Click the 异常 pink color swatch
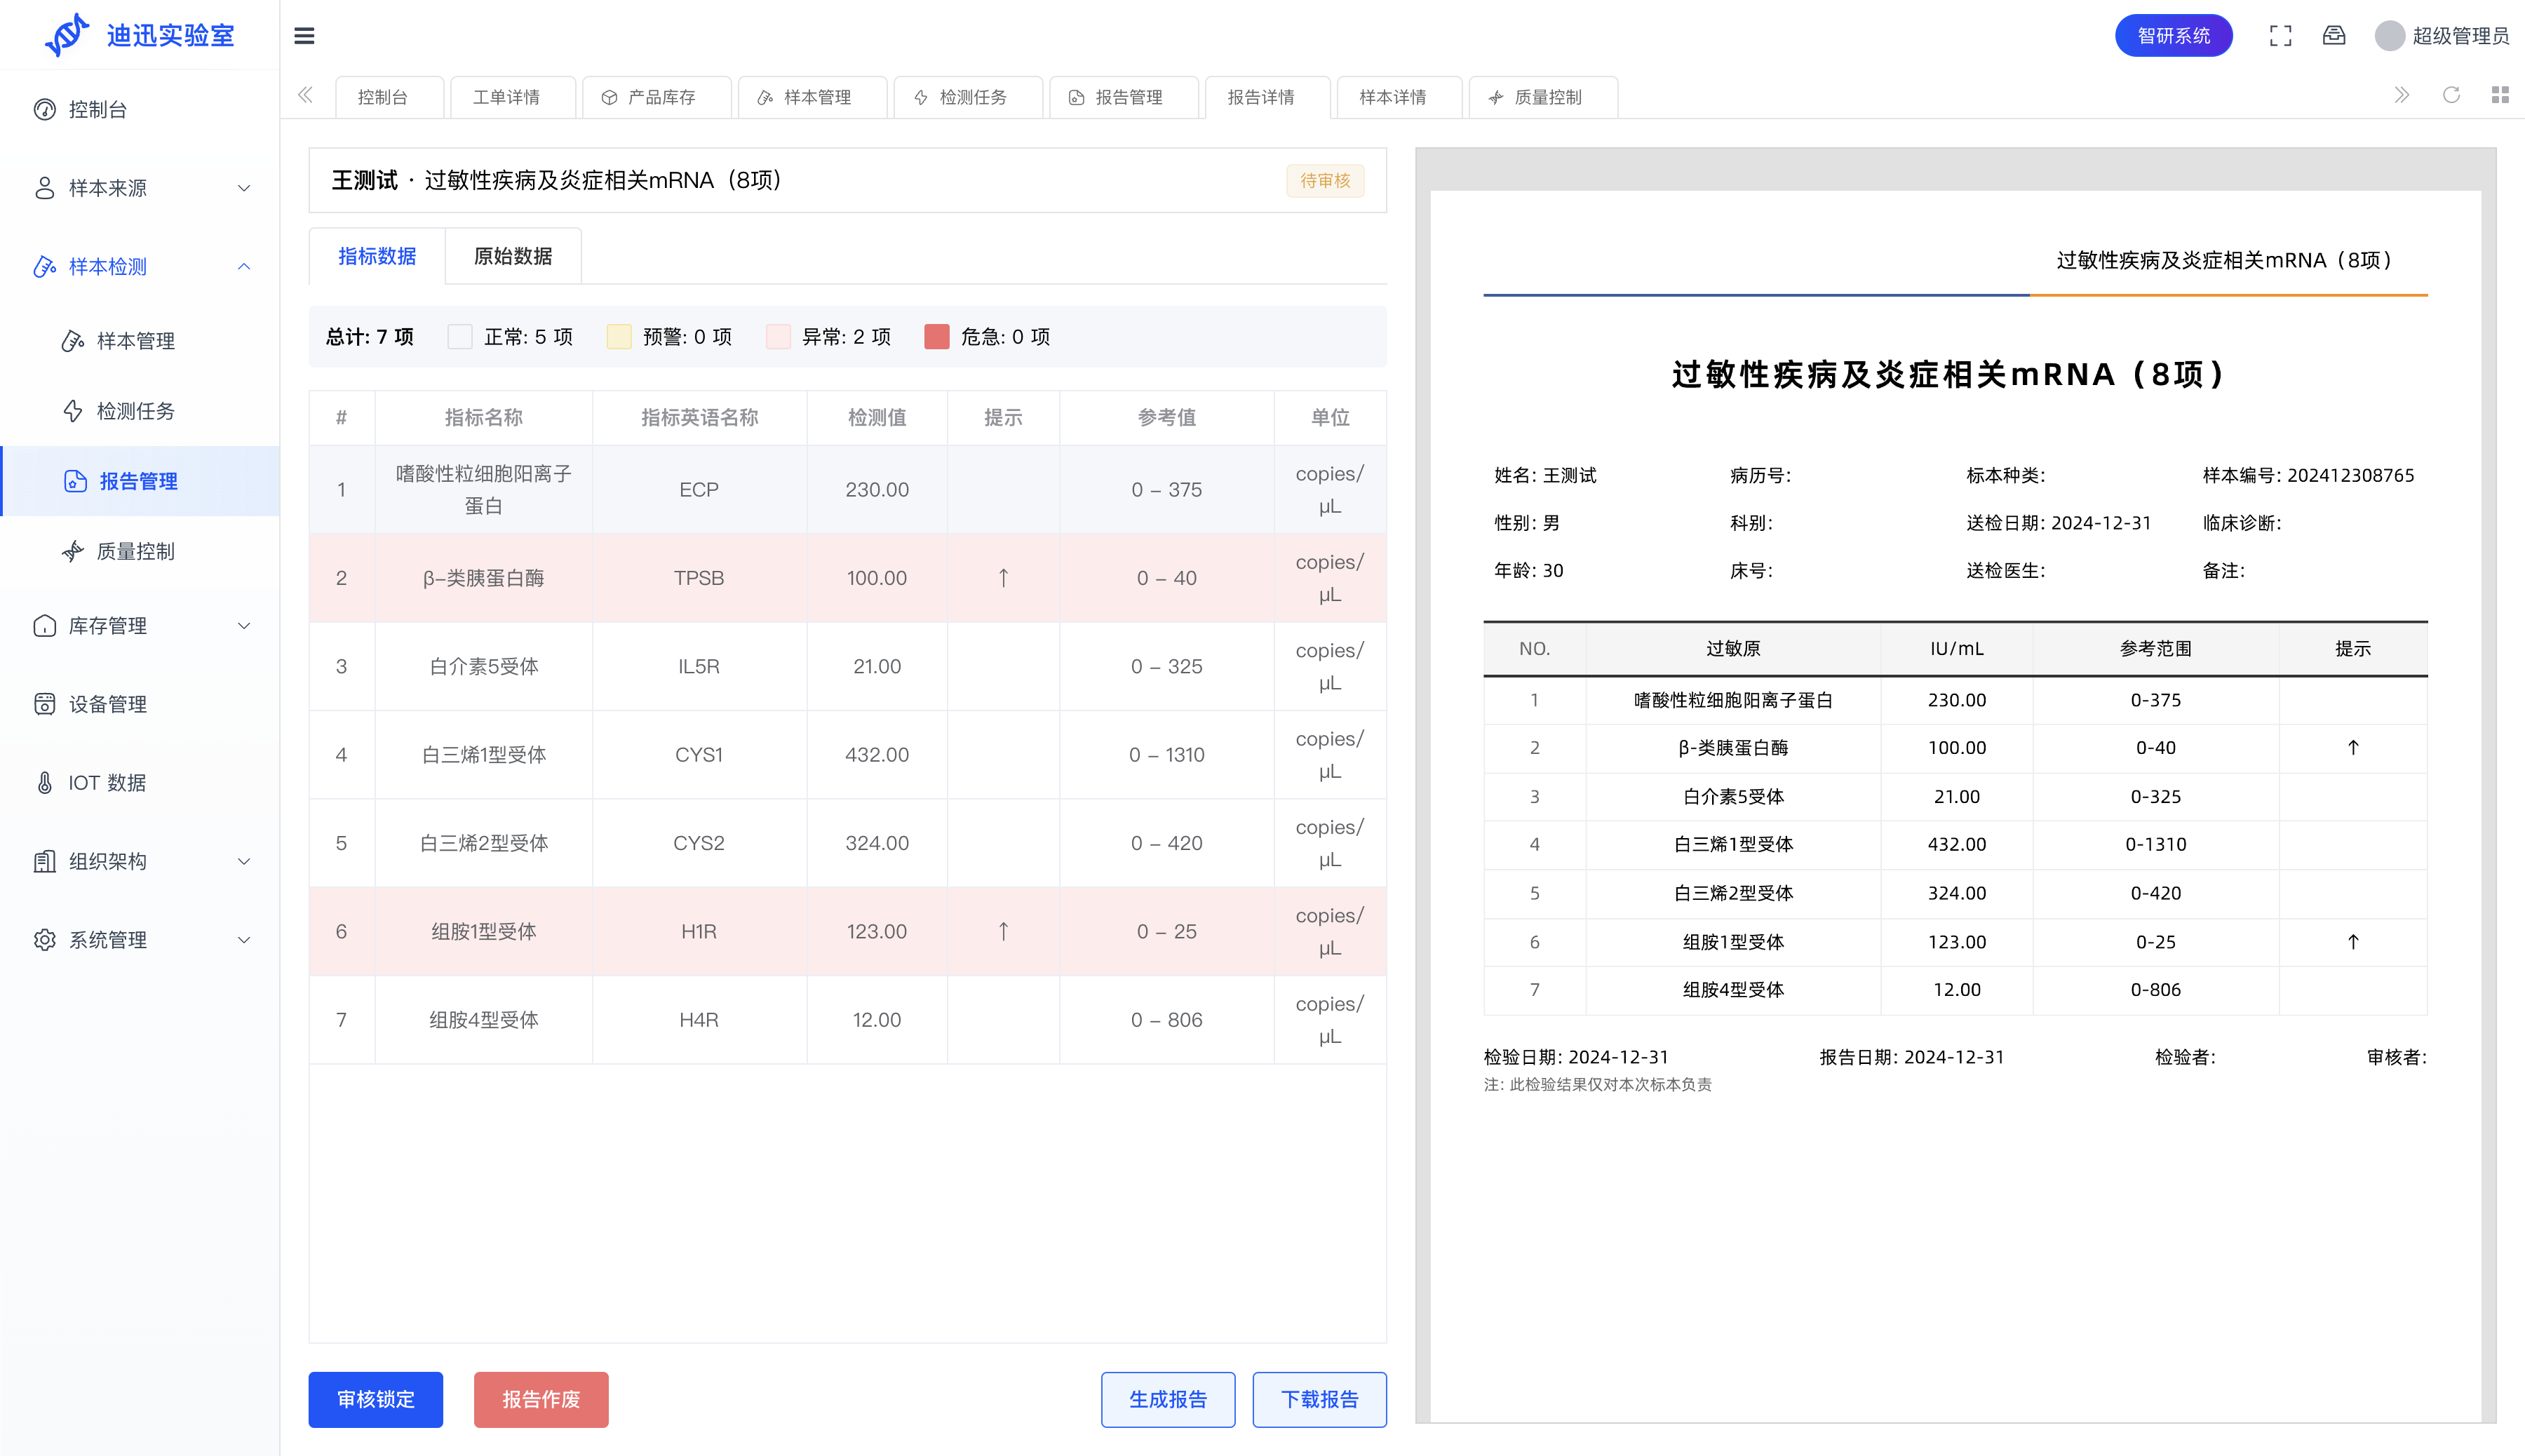Viewport: 2525px width, 1456px height. [778, 337]
